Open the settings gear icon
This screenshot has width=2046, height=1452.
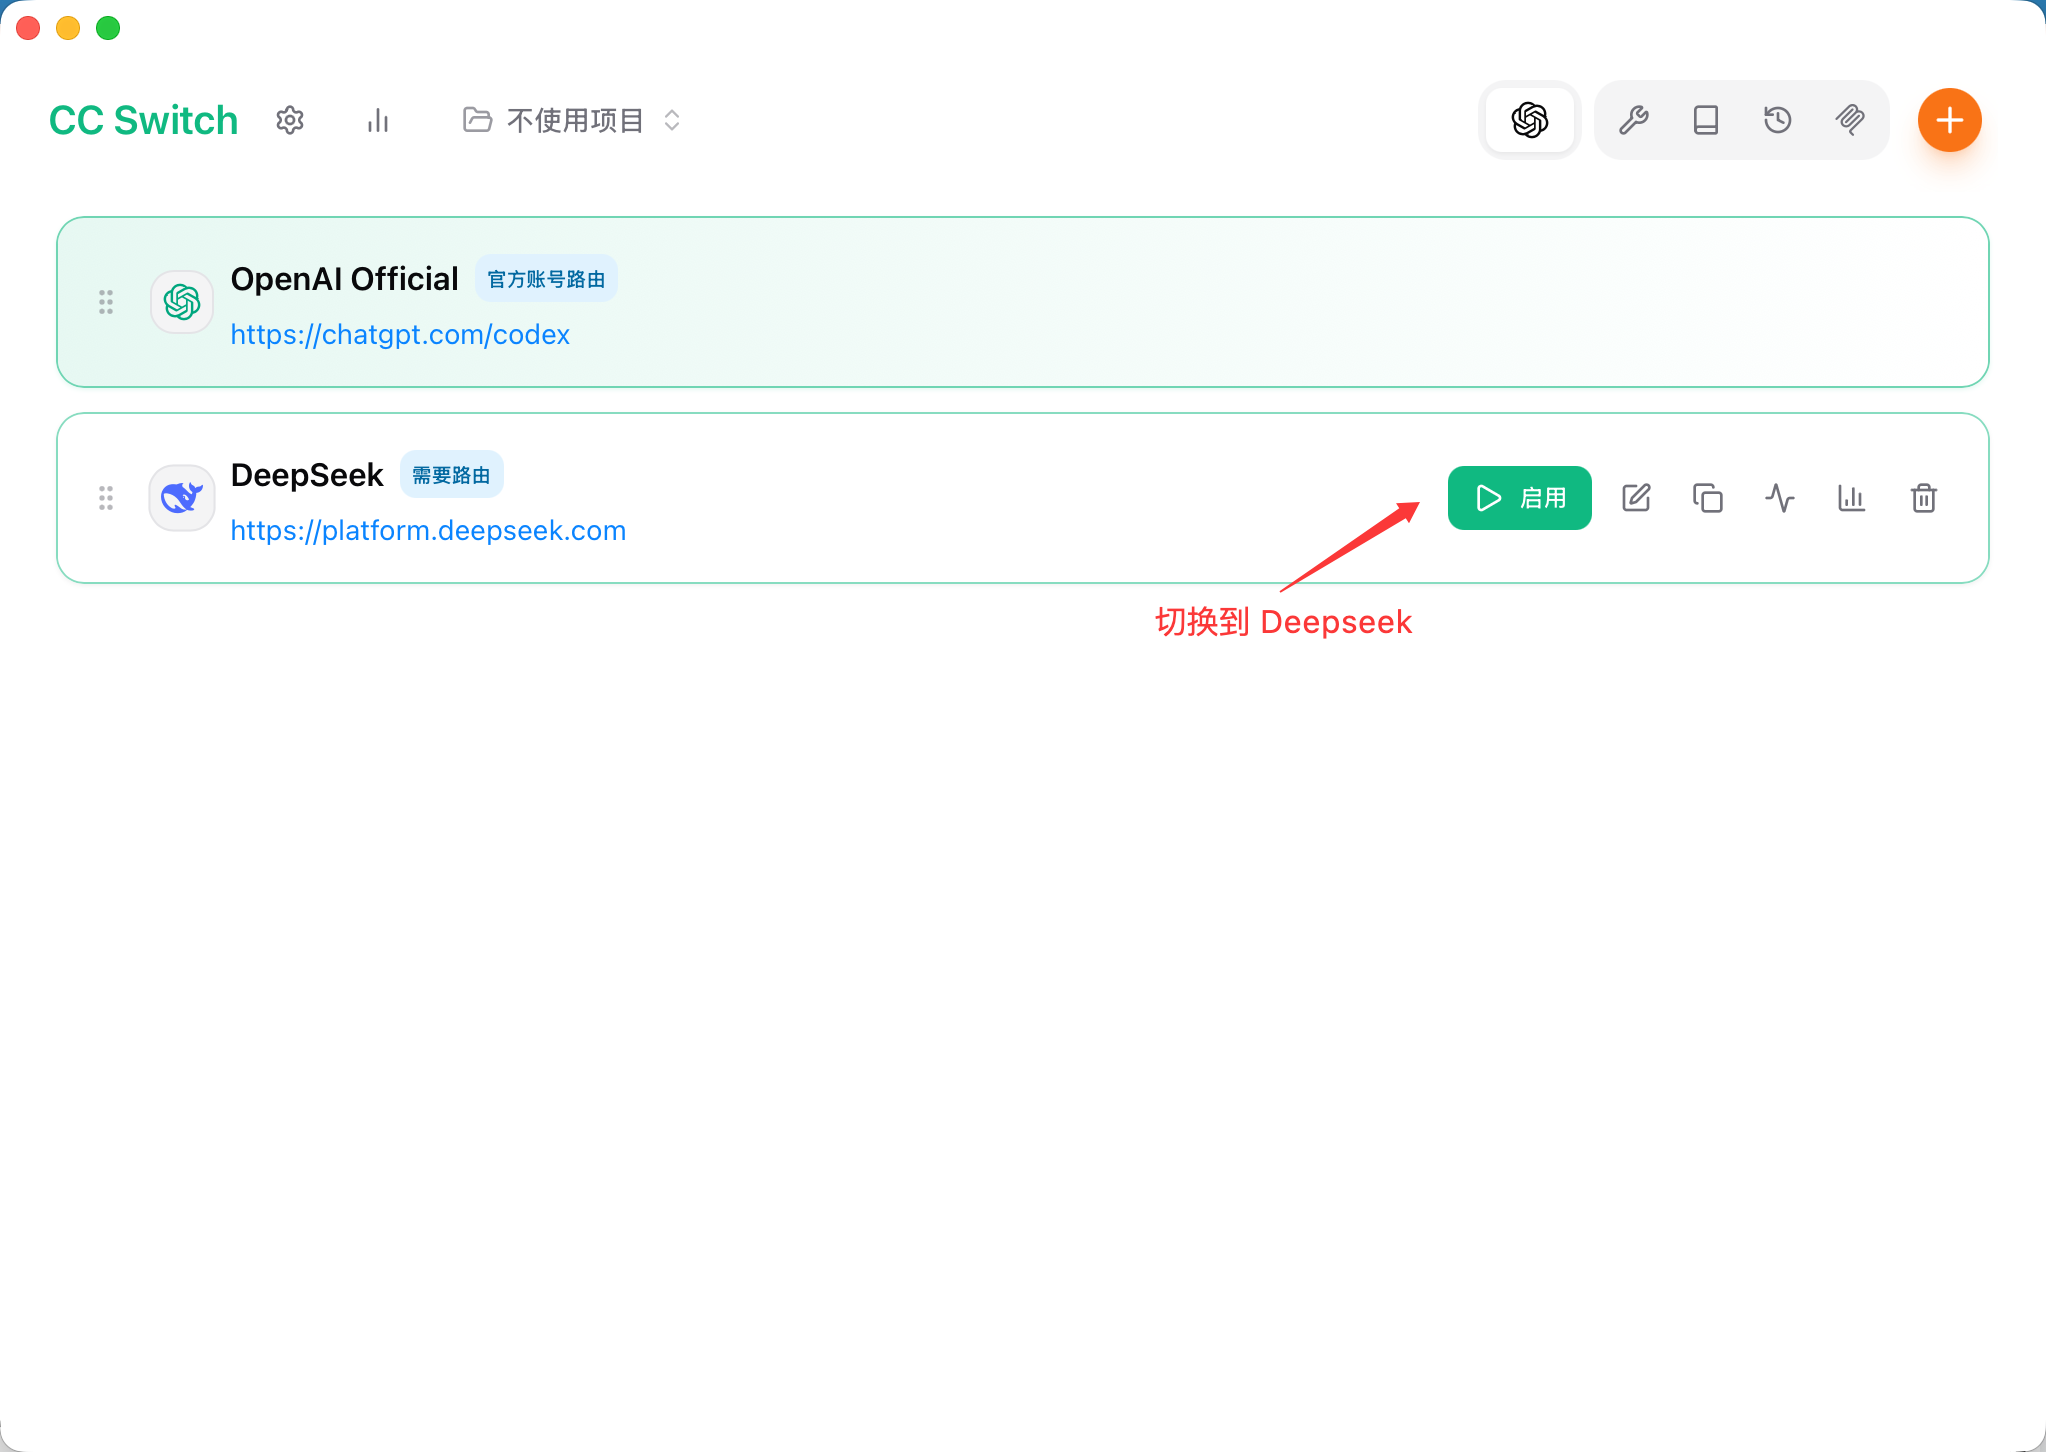290,120
